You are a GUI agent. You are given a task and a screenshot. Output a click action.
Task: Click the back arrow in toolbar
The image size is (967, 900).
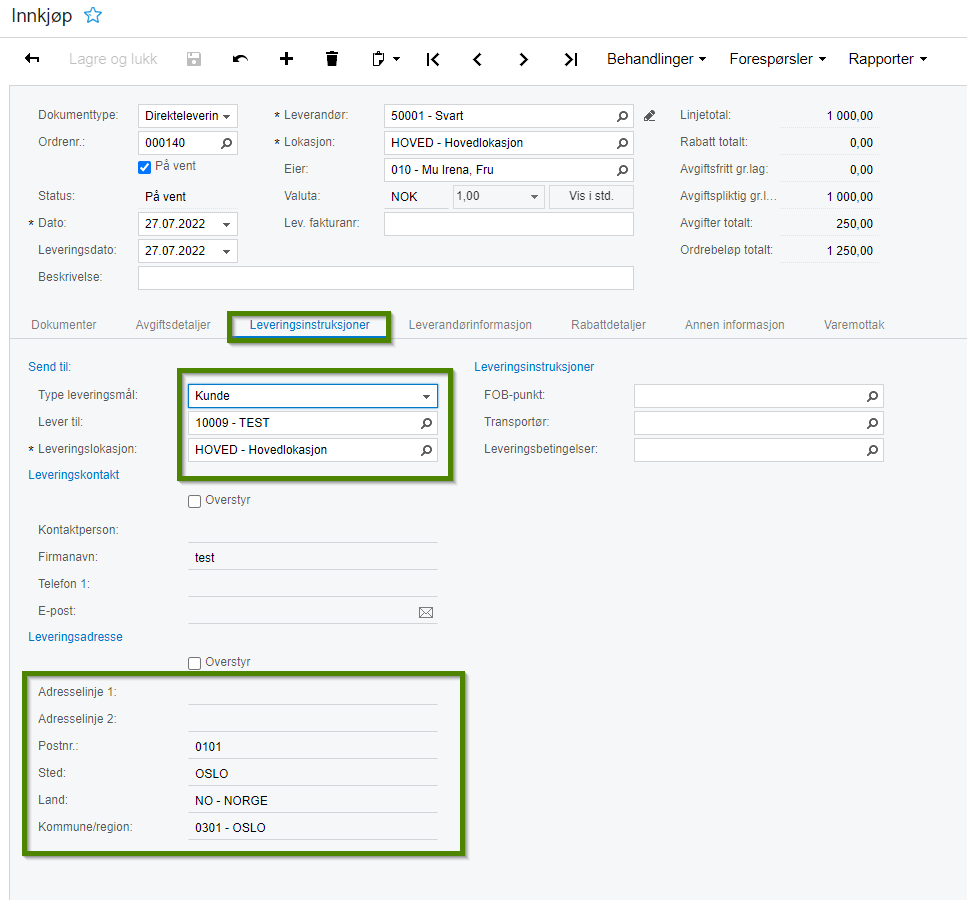click(32, 59)
